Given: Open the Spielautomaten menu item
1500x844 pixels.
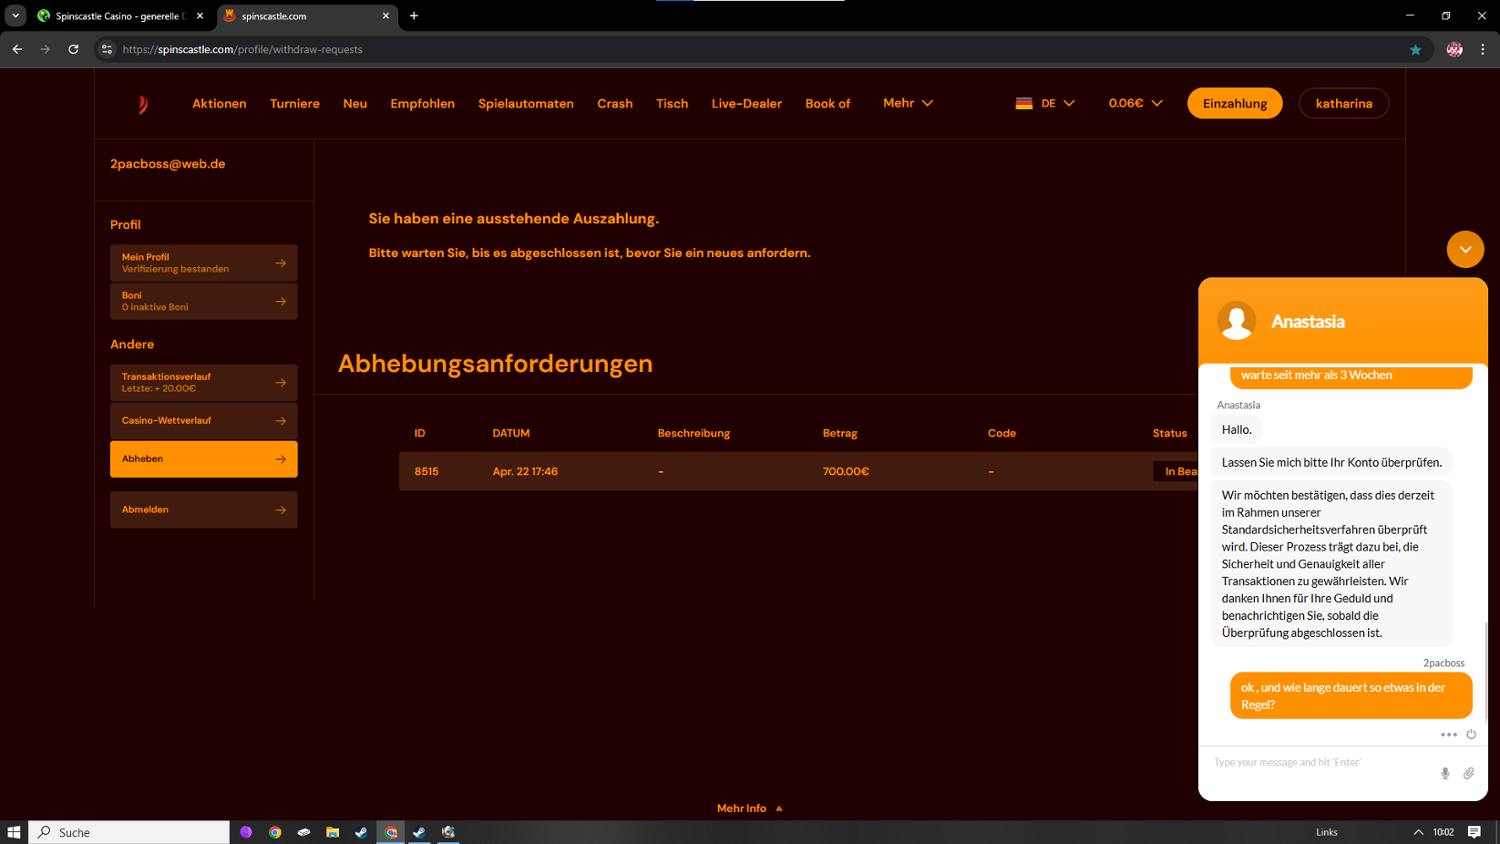Looking at the screenshot, I should pos(525,104).
